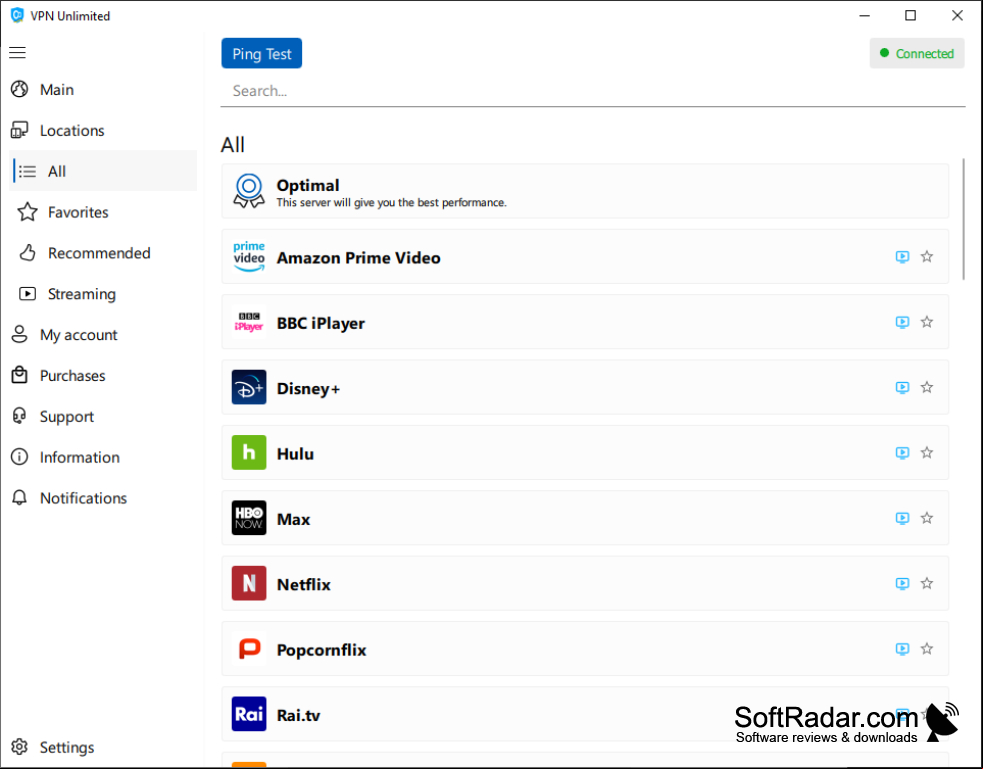Click the Rai.tv logo icon
The width and height of the screenshot is (983, 769).
(249, 714)
